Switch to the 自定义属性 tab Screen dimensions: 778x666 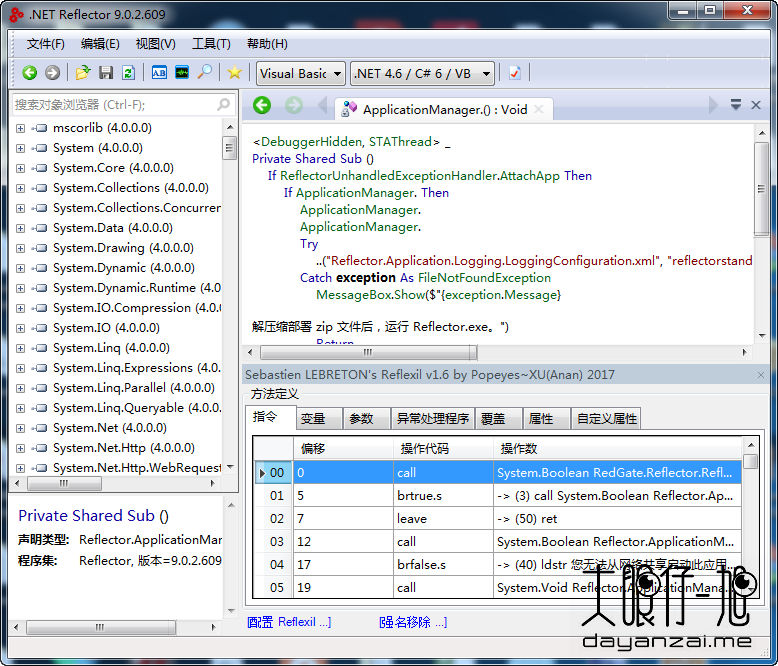pos(606,419)
